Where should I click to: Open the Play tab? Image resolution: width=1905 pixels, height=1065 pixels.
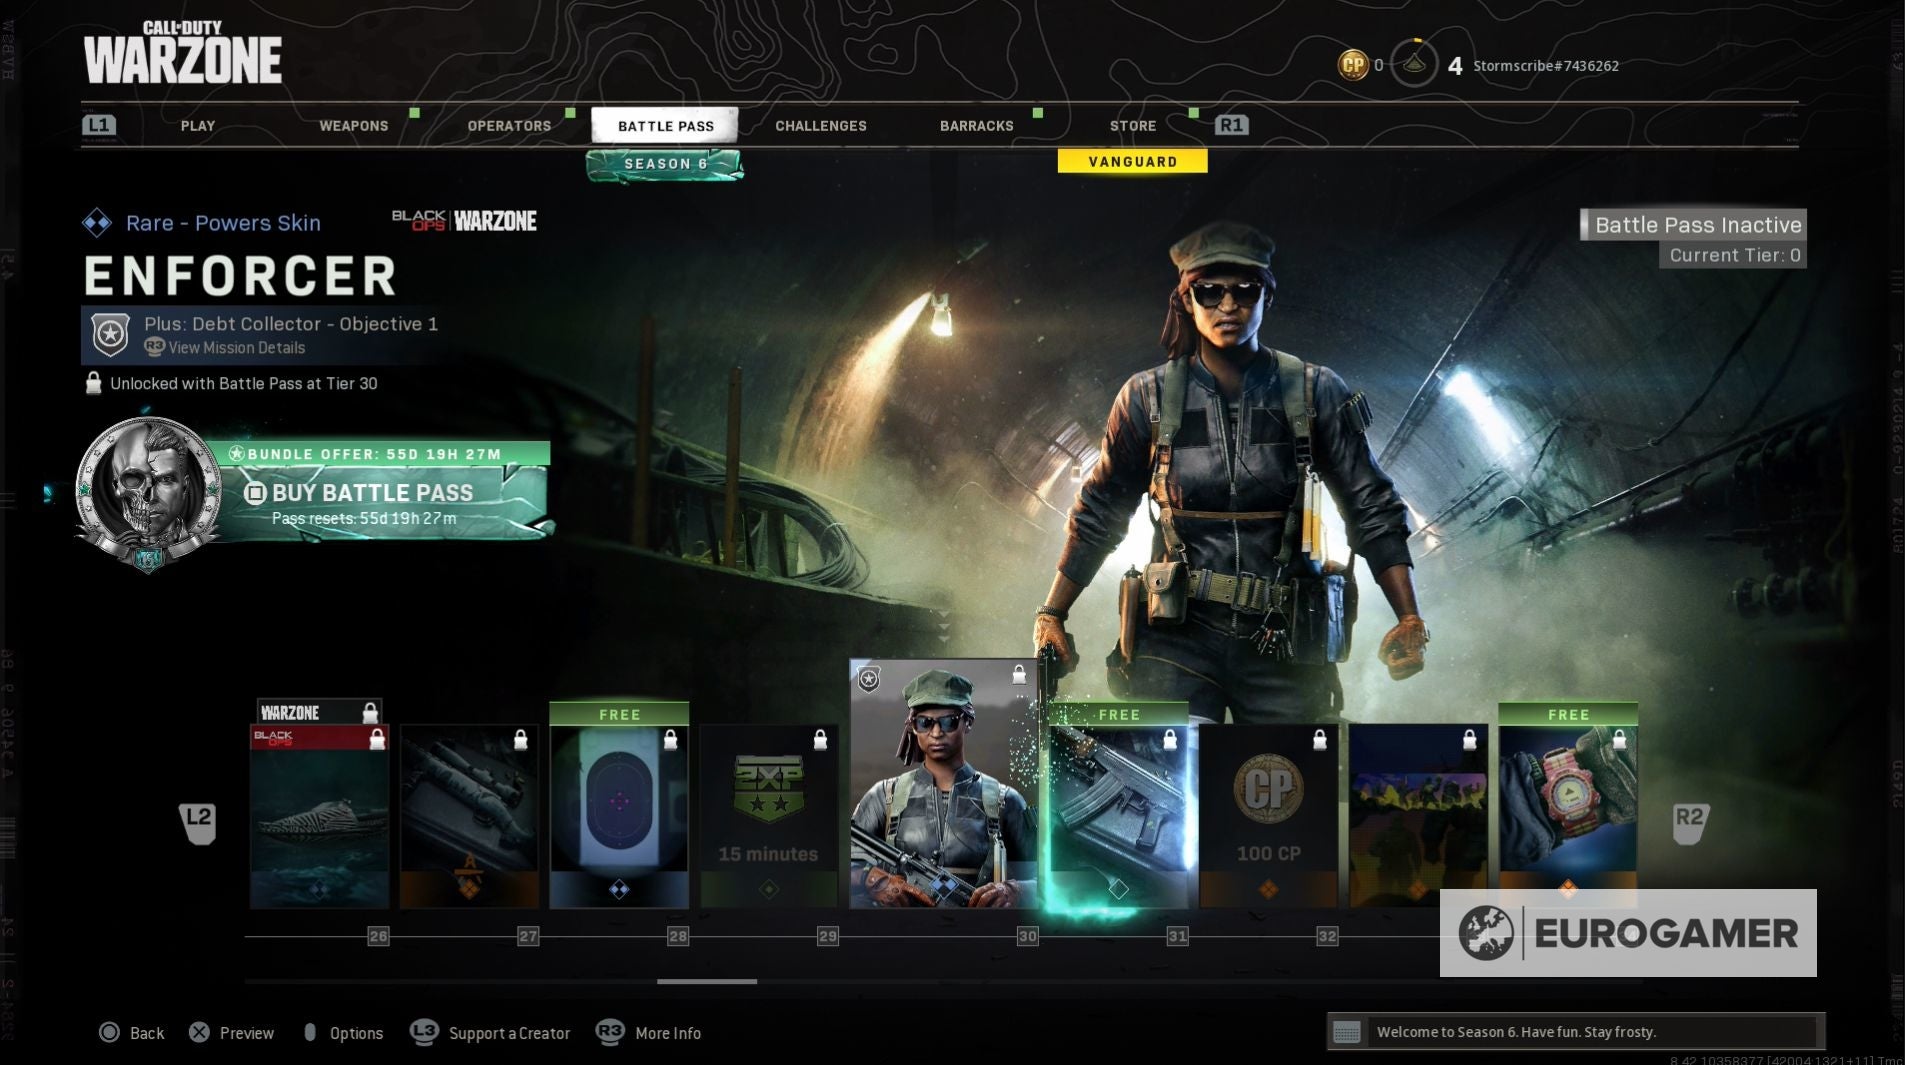tap(198, 126)
